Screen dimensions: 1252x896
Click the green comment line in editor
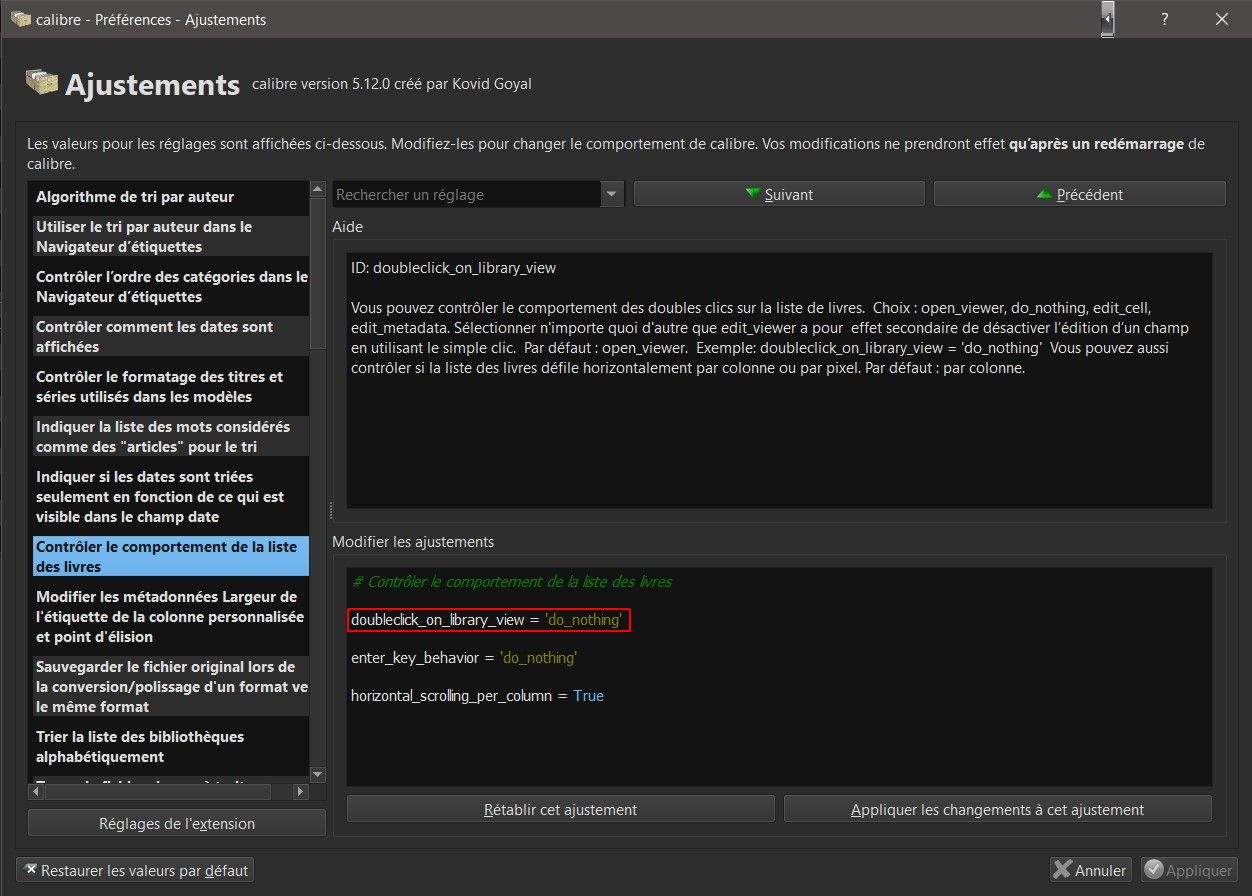(x=511, y=581)
